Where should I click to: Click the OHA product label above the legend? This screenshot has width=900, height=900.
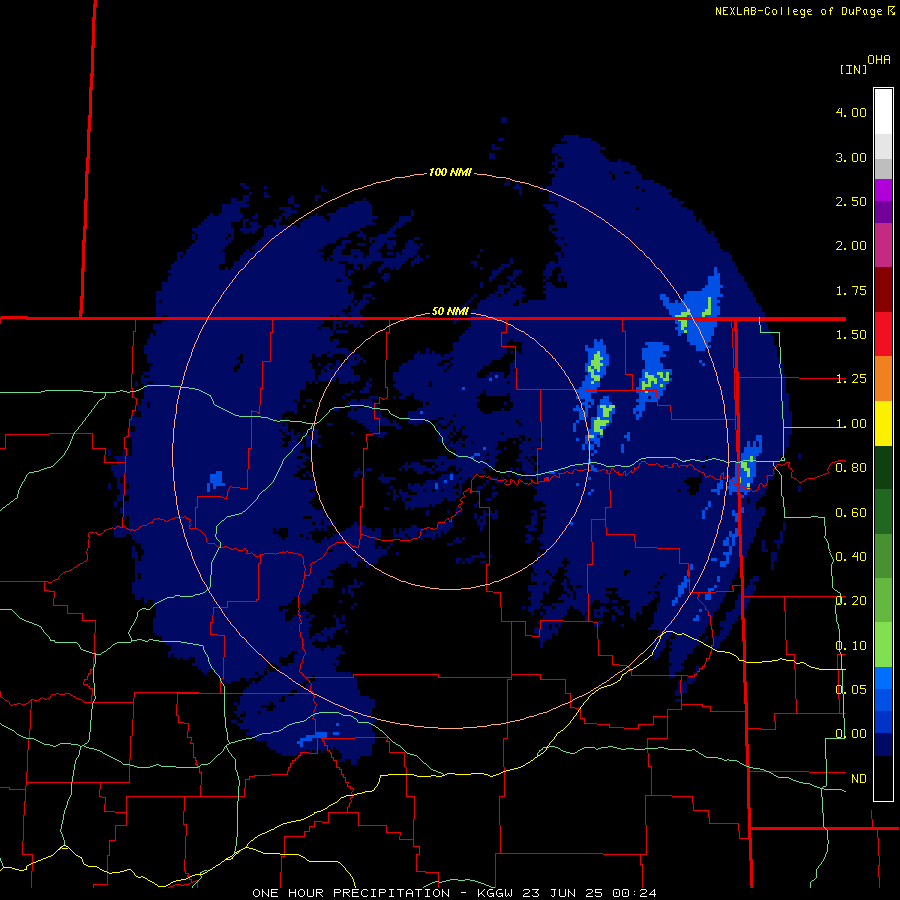[879, 60]
